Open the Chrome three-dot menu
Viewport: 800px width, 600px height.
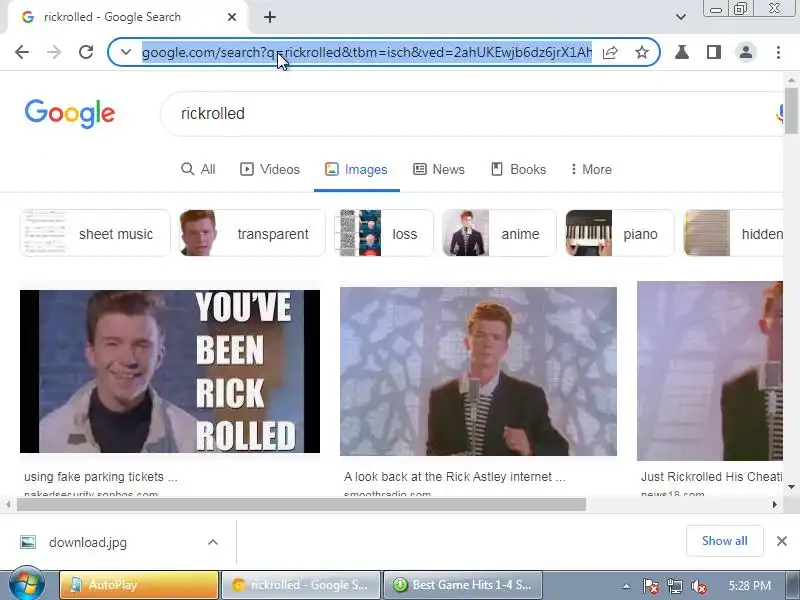778,52
